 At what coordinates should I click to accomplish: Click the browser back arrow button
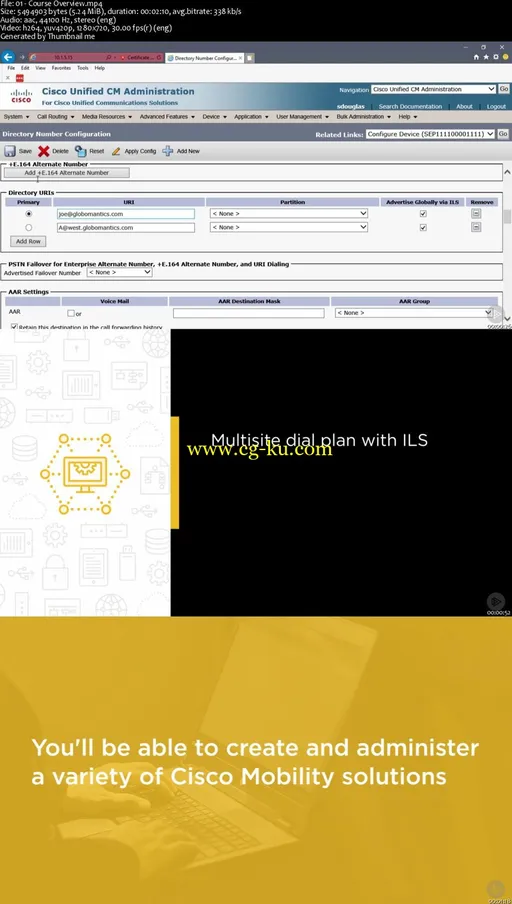tap(8, 57)
